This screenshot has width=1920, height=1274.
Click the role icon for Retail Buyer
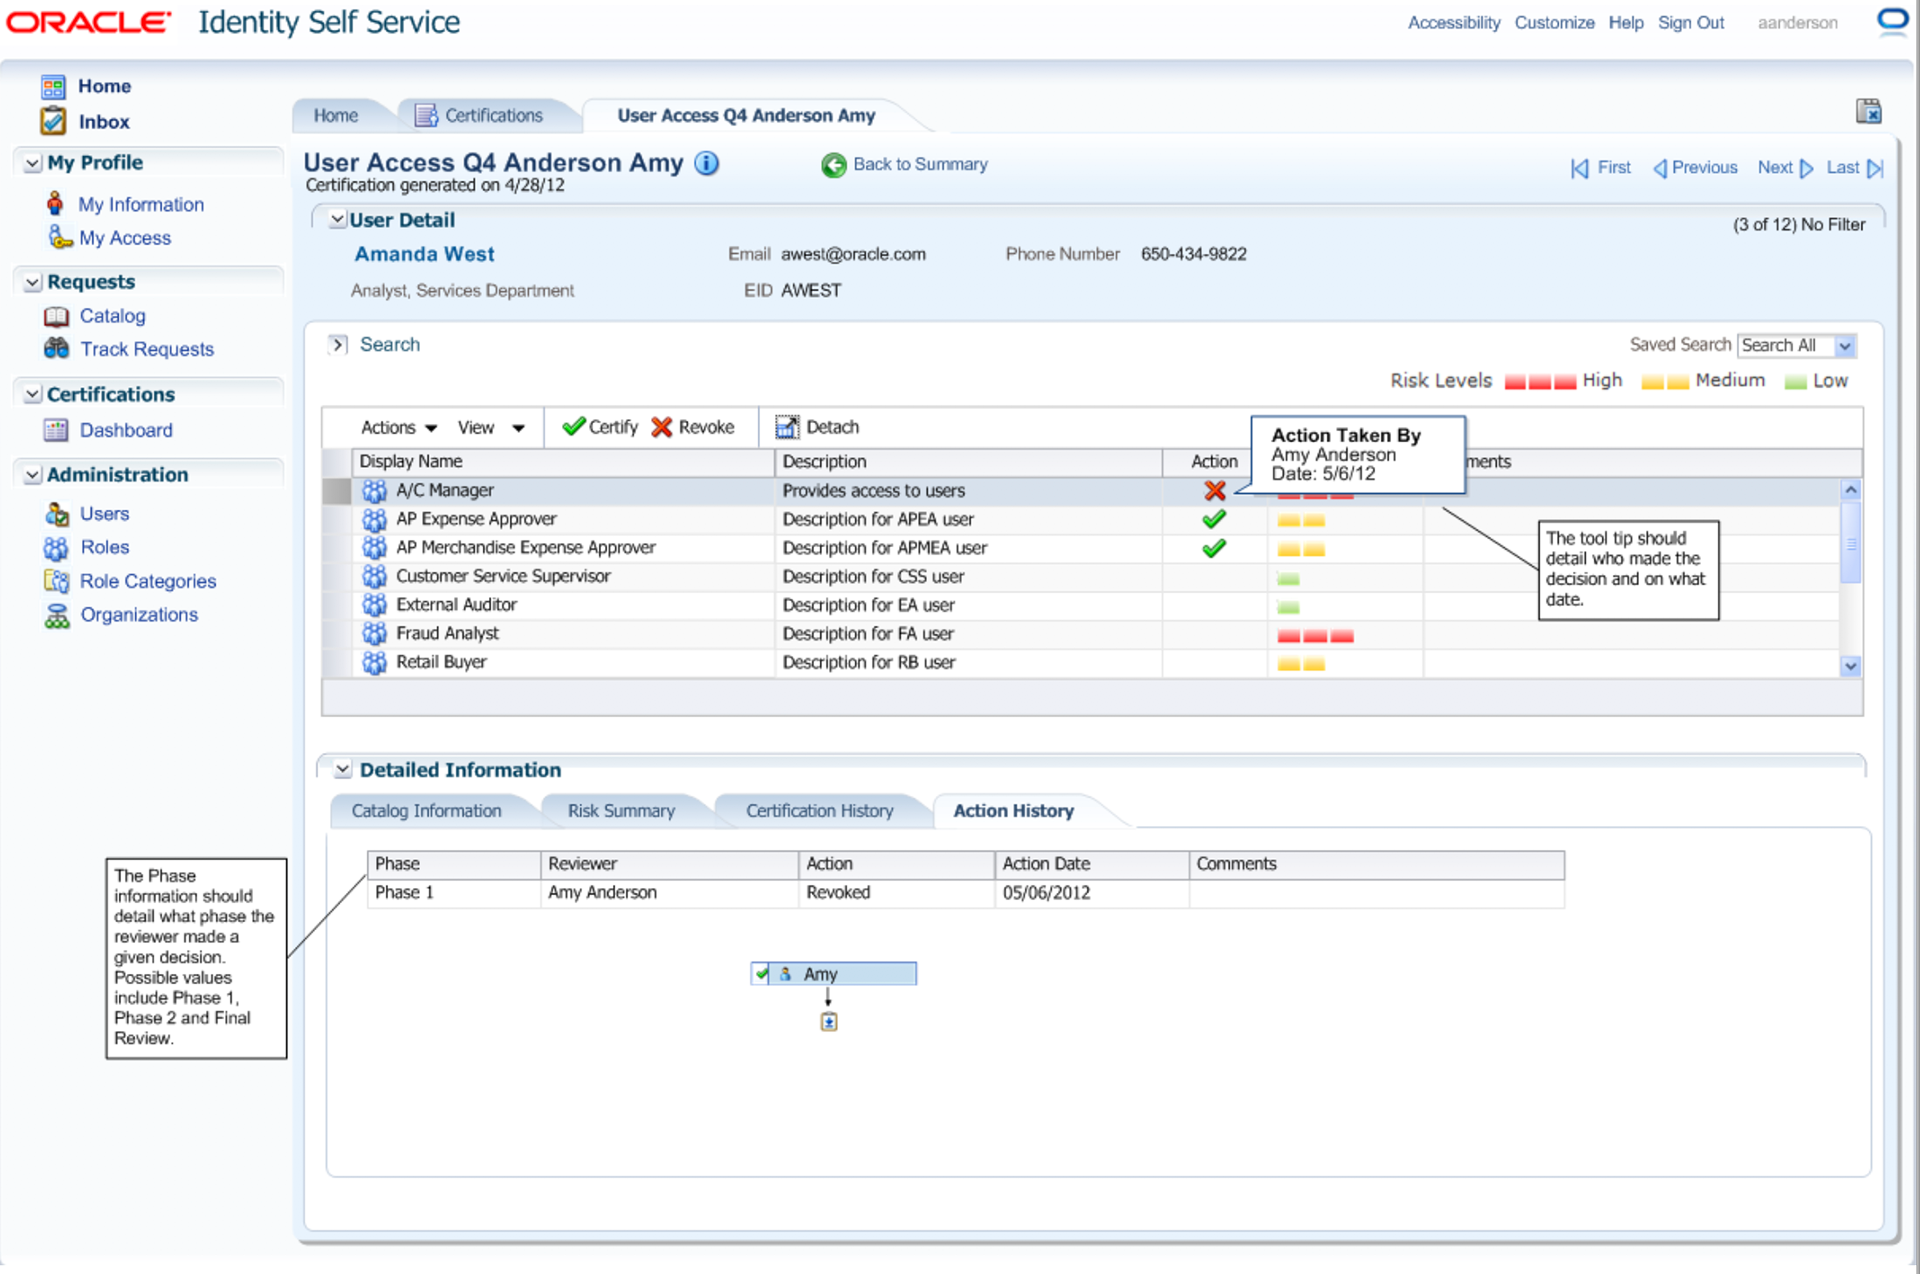pos(374,663)
